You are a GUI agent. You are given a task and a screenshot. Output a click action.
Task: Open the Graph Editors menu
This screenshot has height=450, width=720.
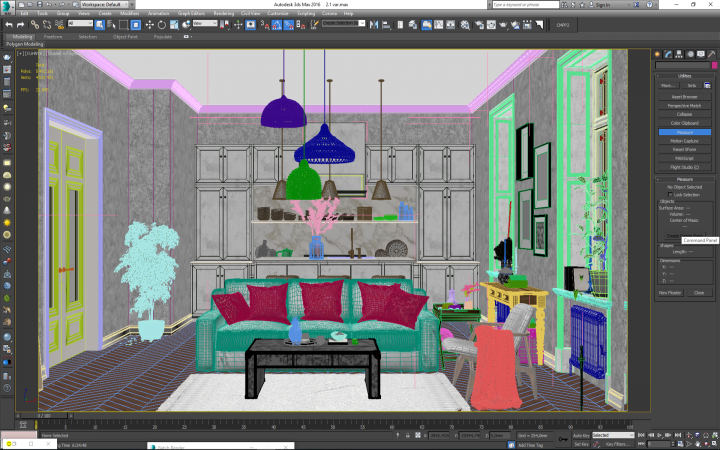[191, 14]
